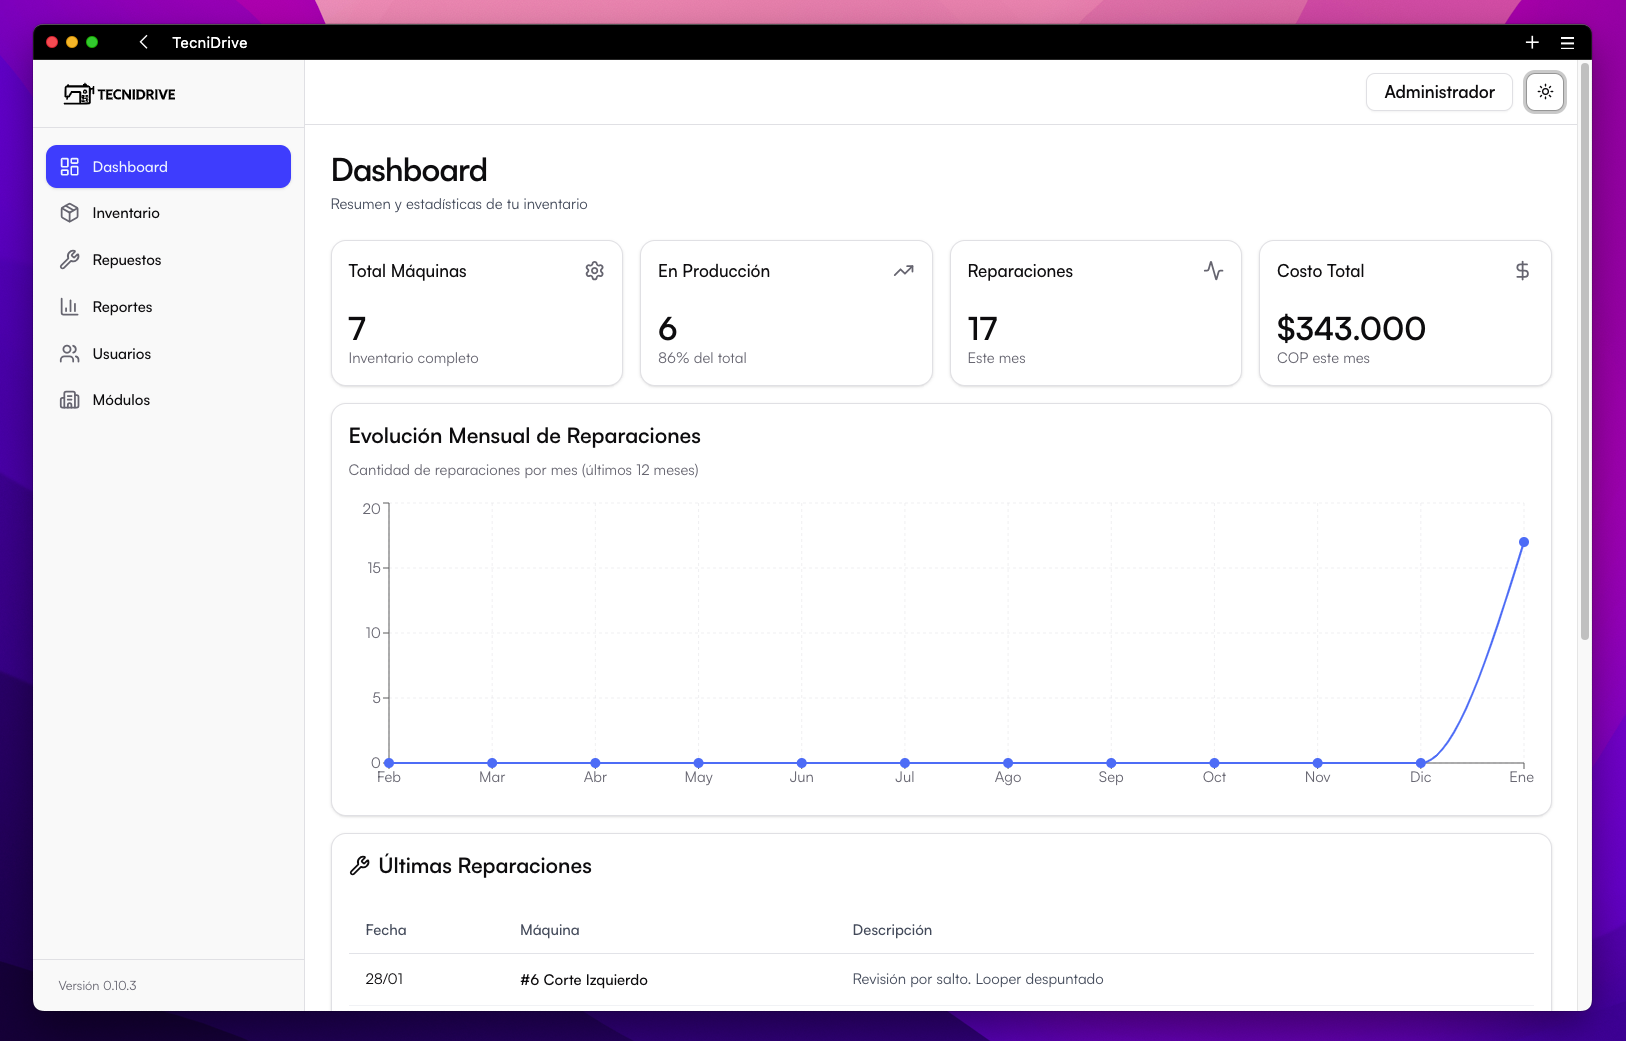Toggle the light/dark theme sun button
Screen dimensions: 1626x1041
(1544, 92)
